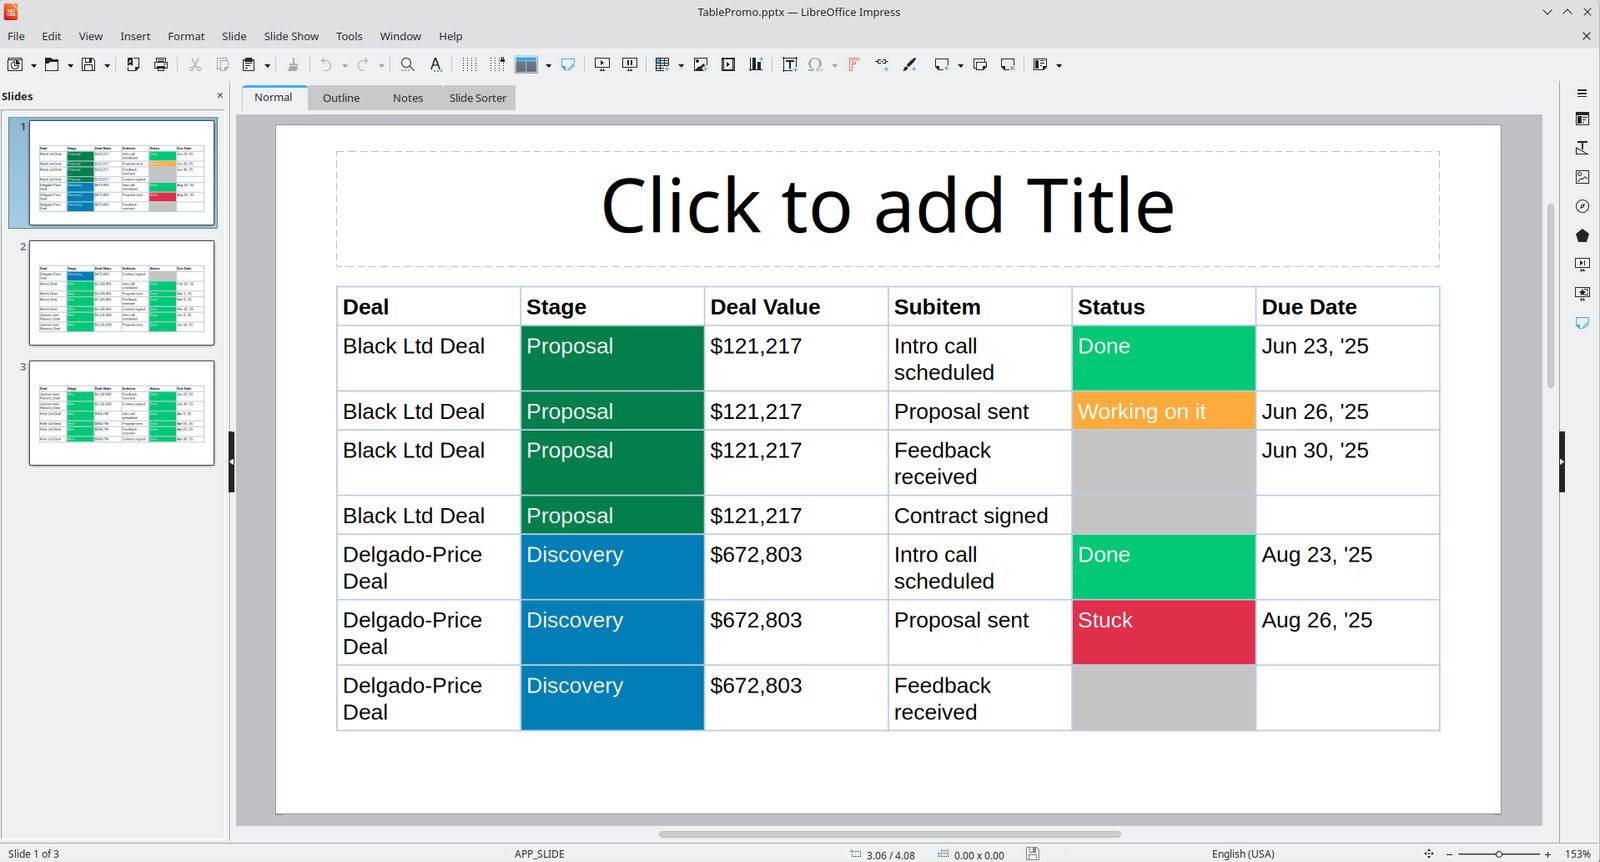Image resolution: width=1600 pixels, height=862 pixels.
Task: Click the brush Draw Functions icon
Action: coord(910,64)
